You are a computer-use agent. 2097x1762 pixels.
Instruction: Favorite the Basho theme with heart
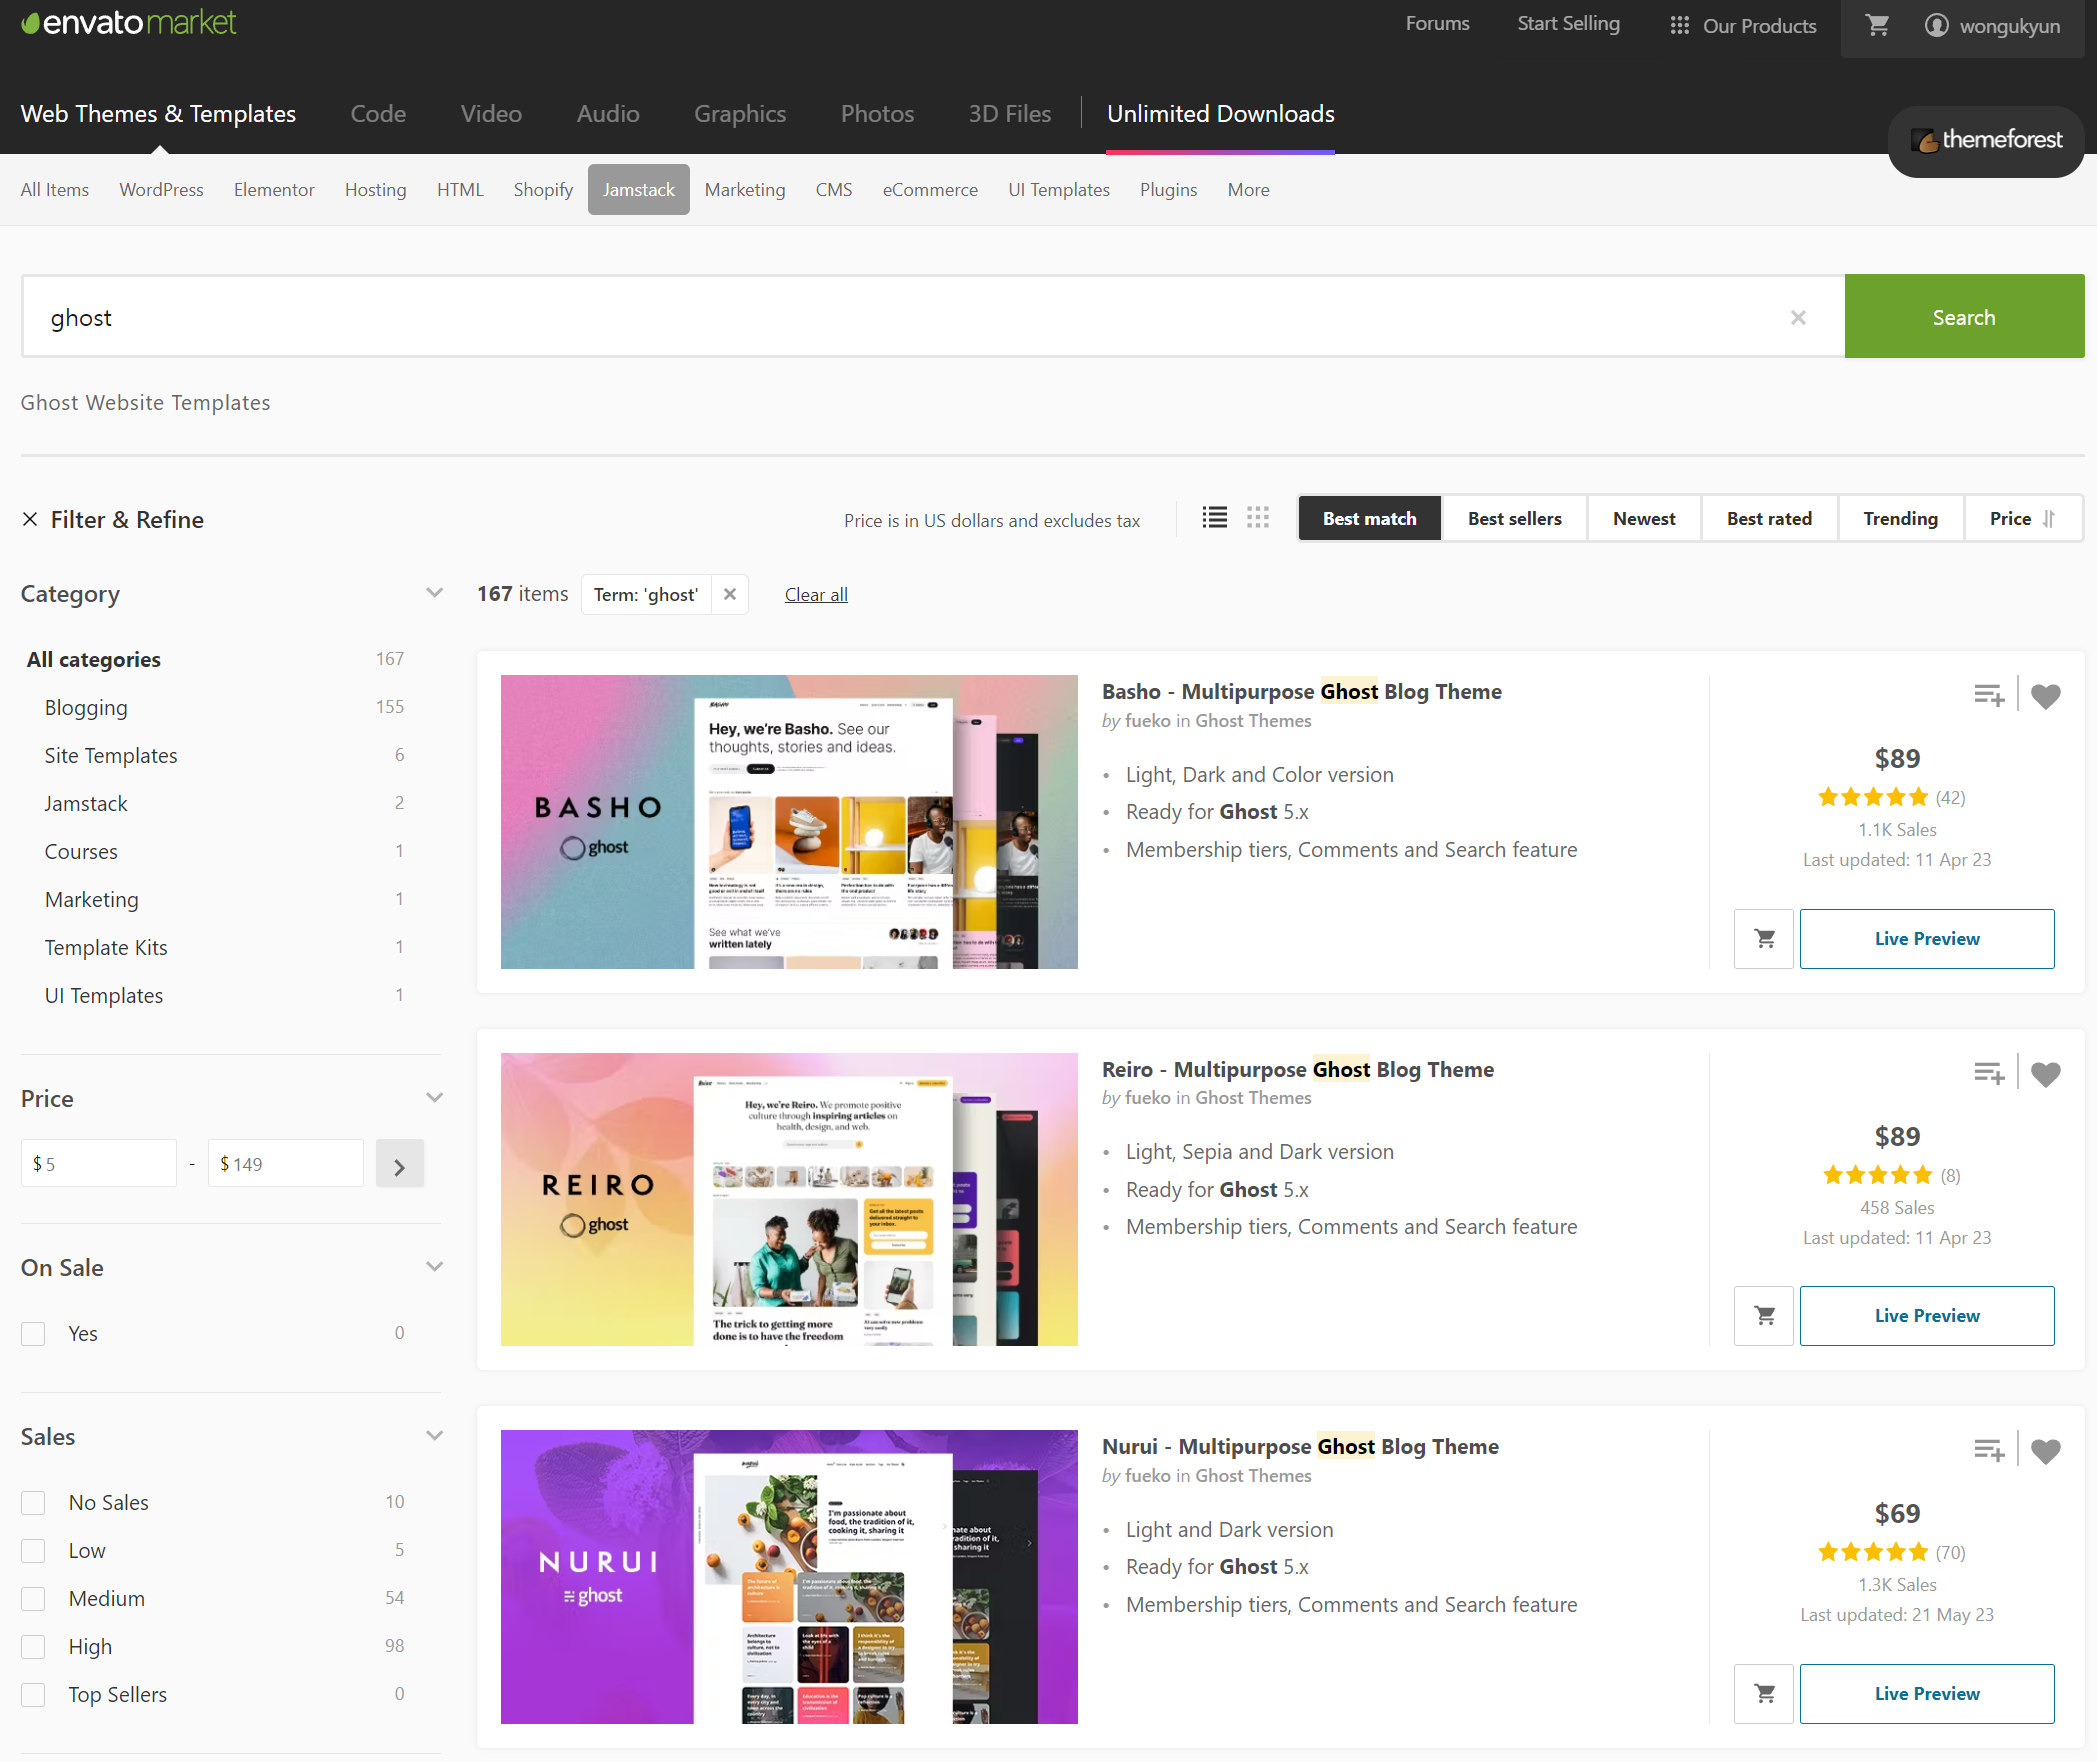(2045, 696)
